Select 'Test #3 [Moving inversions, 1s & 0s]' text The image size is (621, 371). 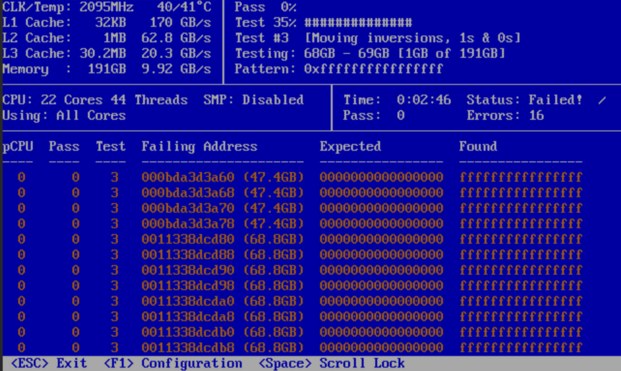(x=378, y=38)
